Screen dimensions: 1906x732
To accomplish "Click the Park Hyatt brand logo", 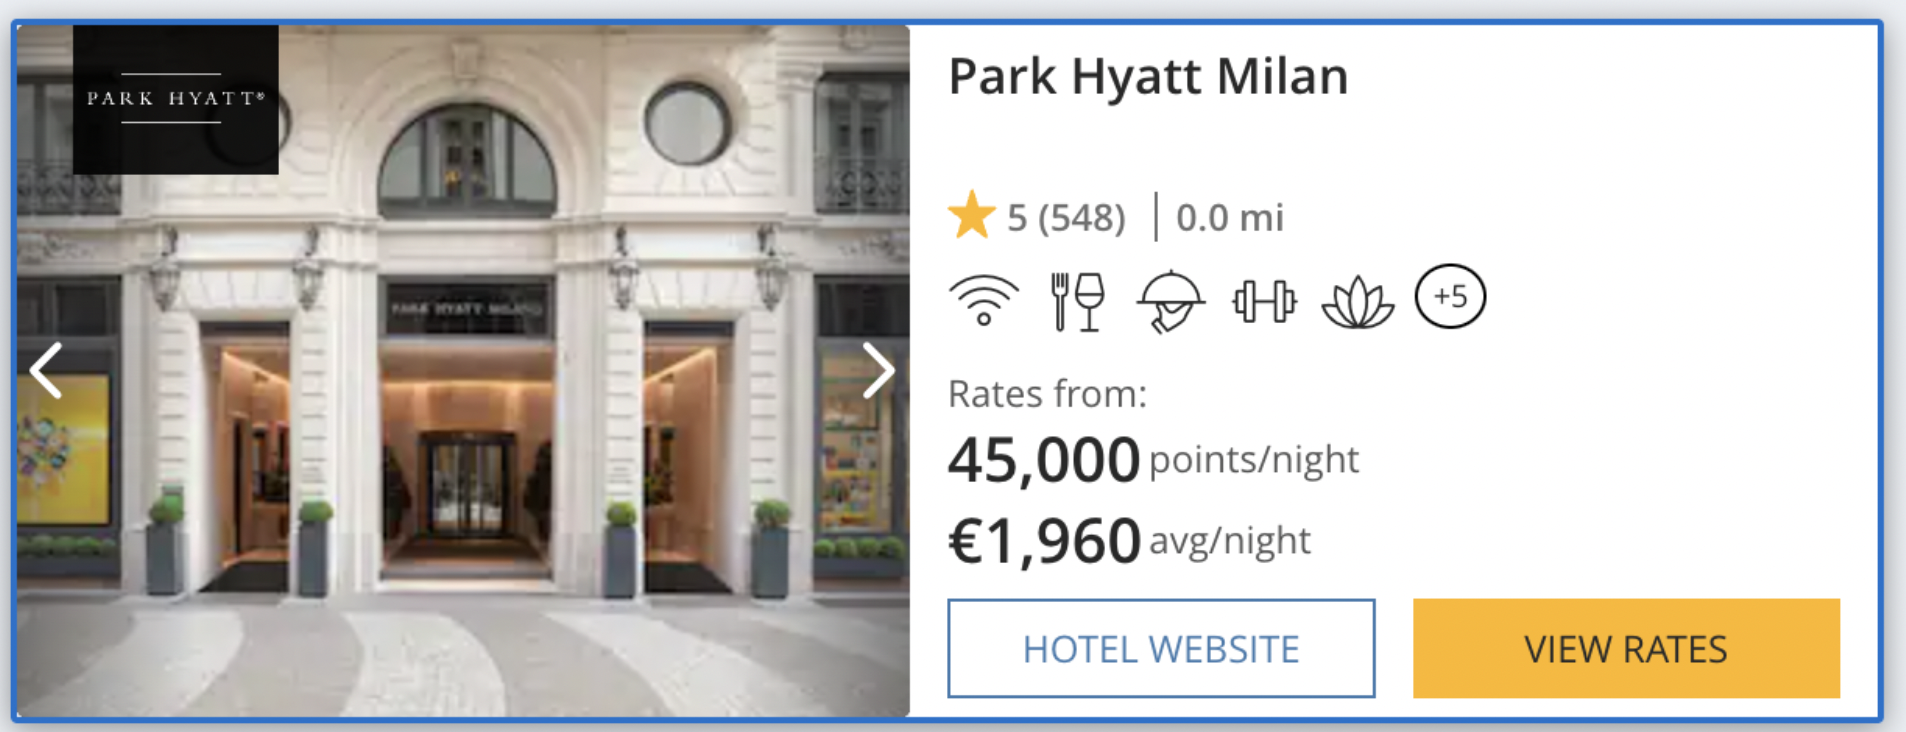I will [176, 99].
